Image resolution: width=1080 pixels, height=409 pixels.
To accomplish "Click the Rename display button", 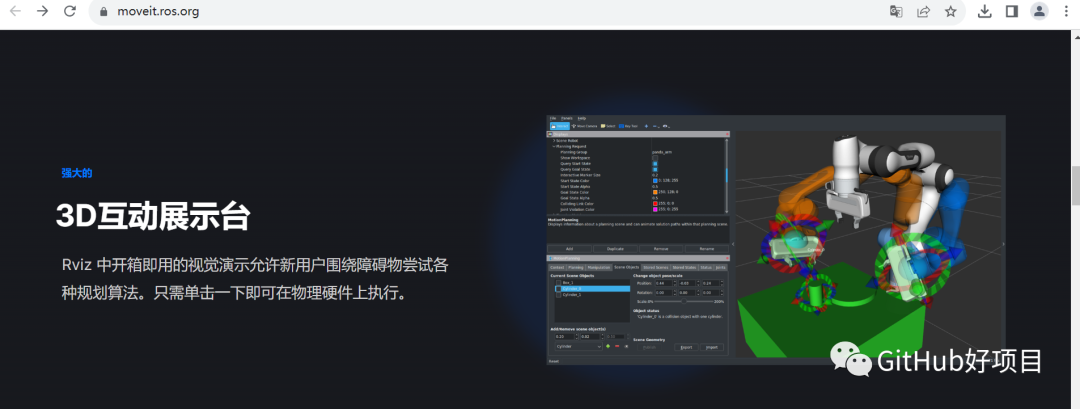I will coord(707,249).
